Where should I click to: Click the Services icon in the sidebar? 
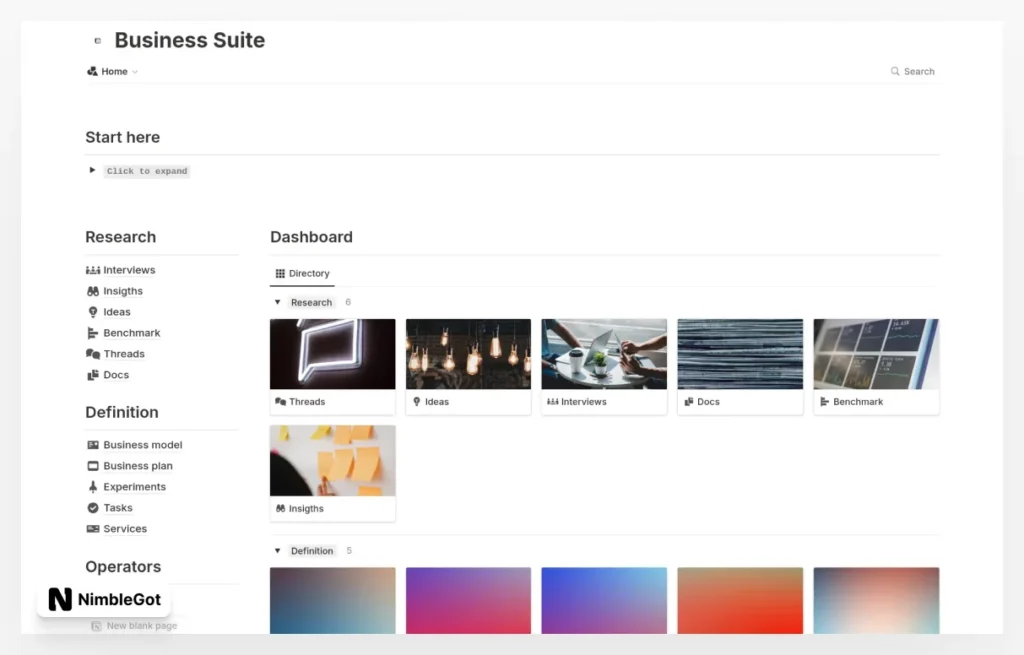coord(93,529)
